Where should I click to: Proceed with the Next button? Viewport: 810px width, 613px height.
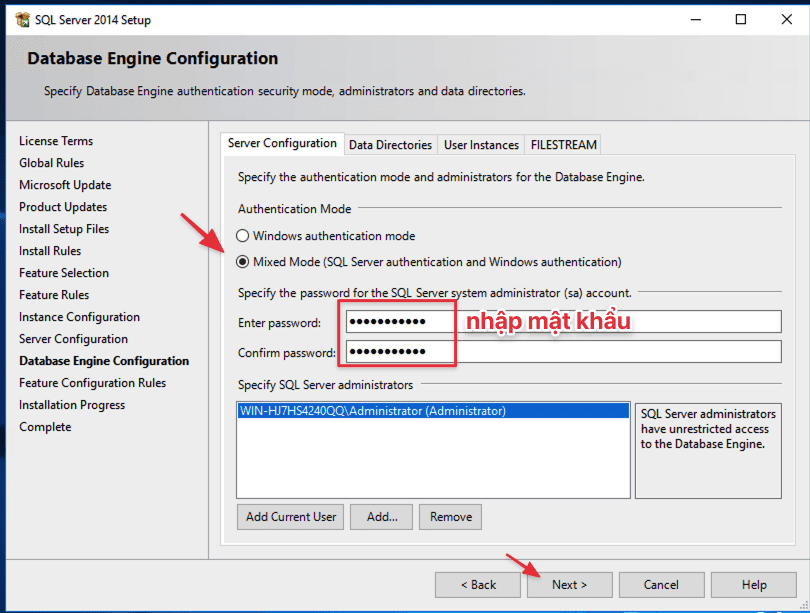click(569, 585)
